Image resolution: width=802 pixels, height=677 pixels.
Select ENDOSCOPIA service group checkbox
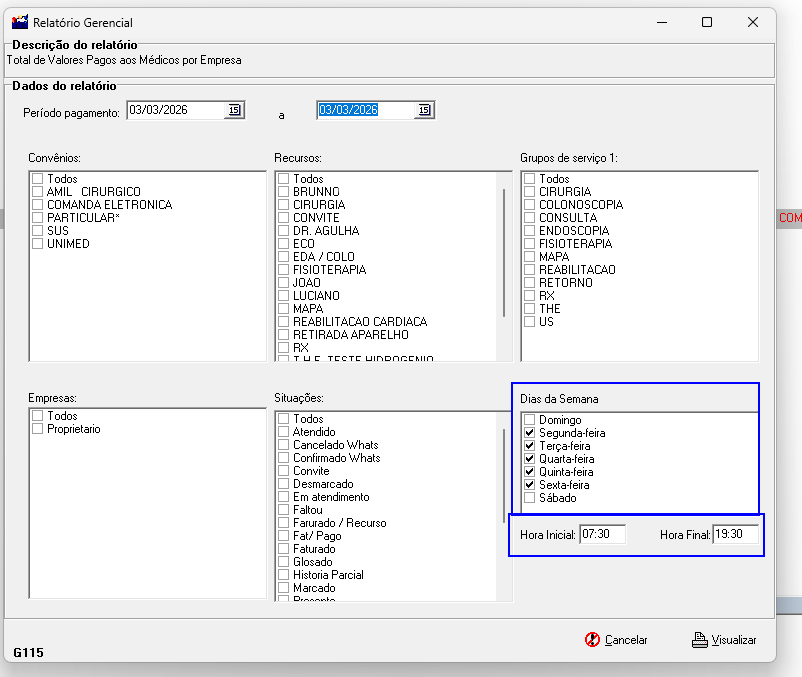click(x=530, y=231)
